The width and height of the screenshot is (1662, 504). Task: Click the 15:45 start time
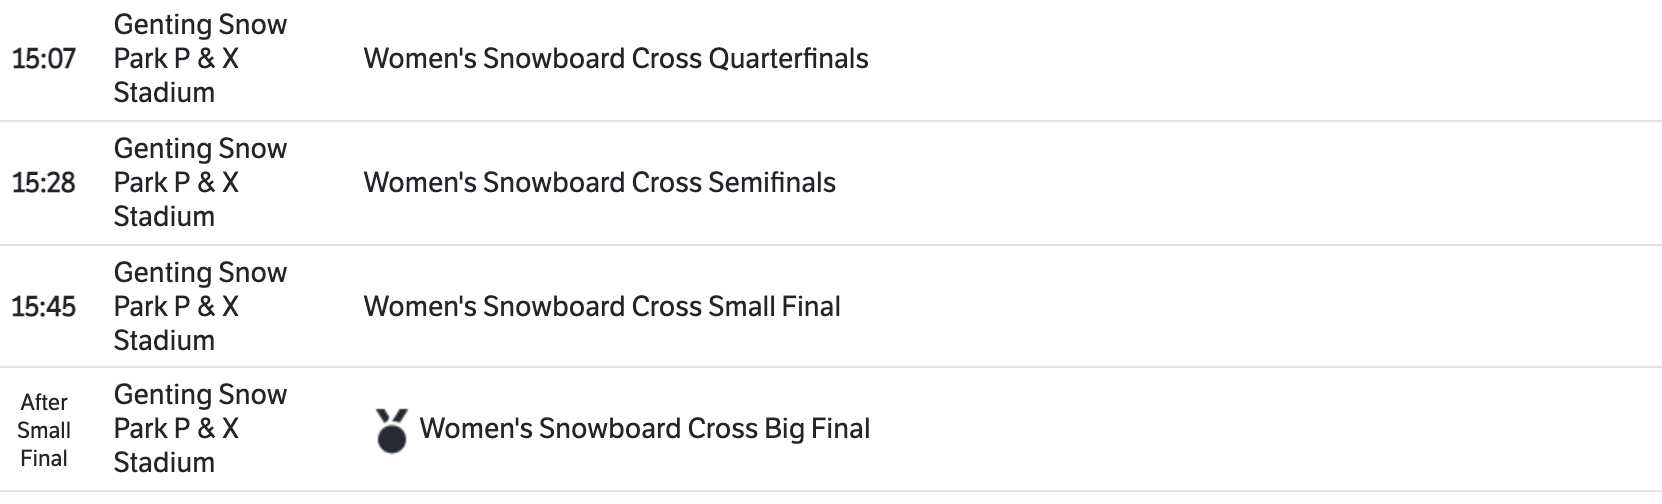tap(44, 307)
